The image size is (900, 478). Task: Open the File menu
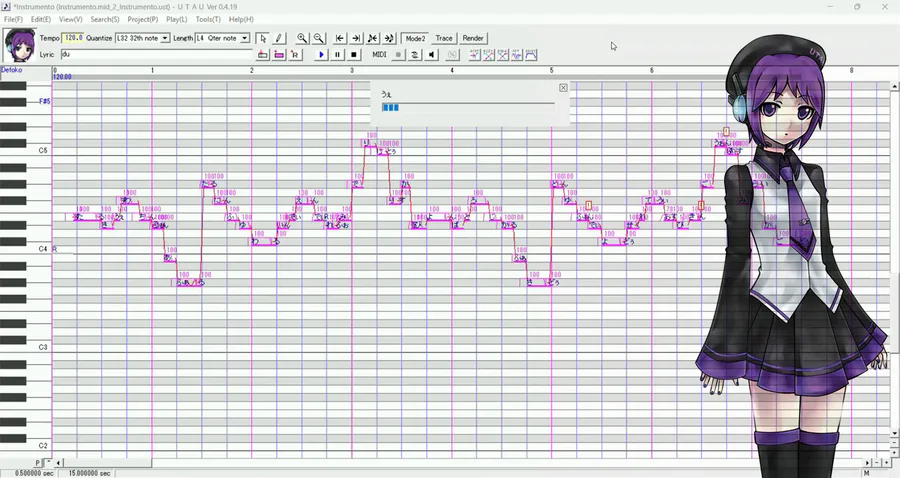(13, 20)
